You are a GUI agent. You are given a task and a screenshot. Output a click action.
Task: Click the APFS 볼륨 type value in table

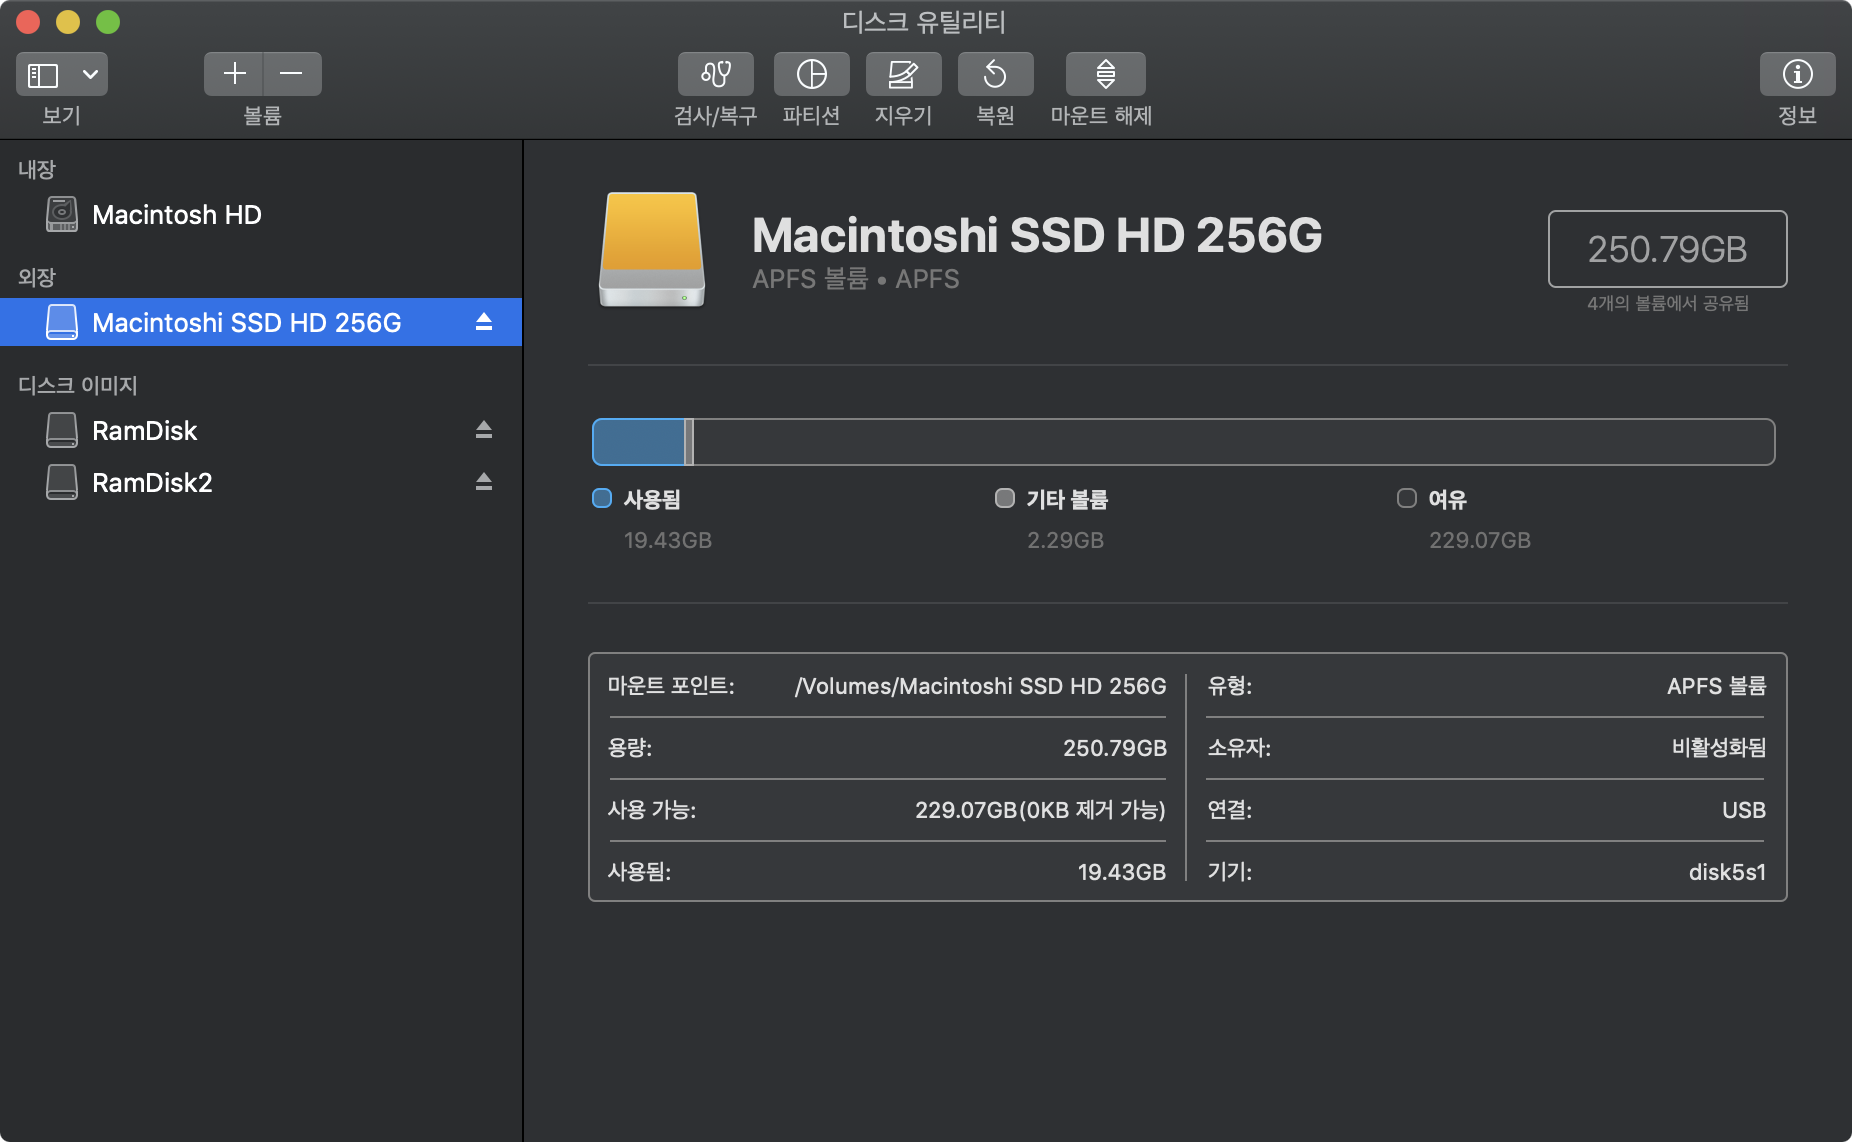pos(1716,686)
